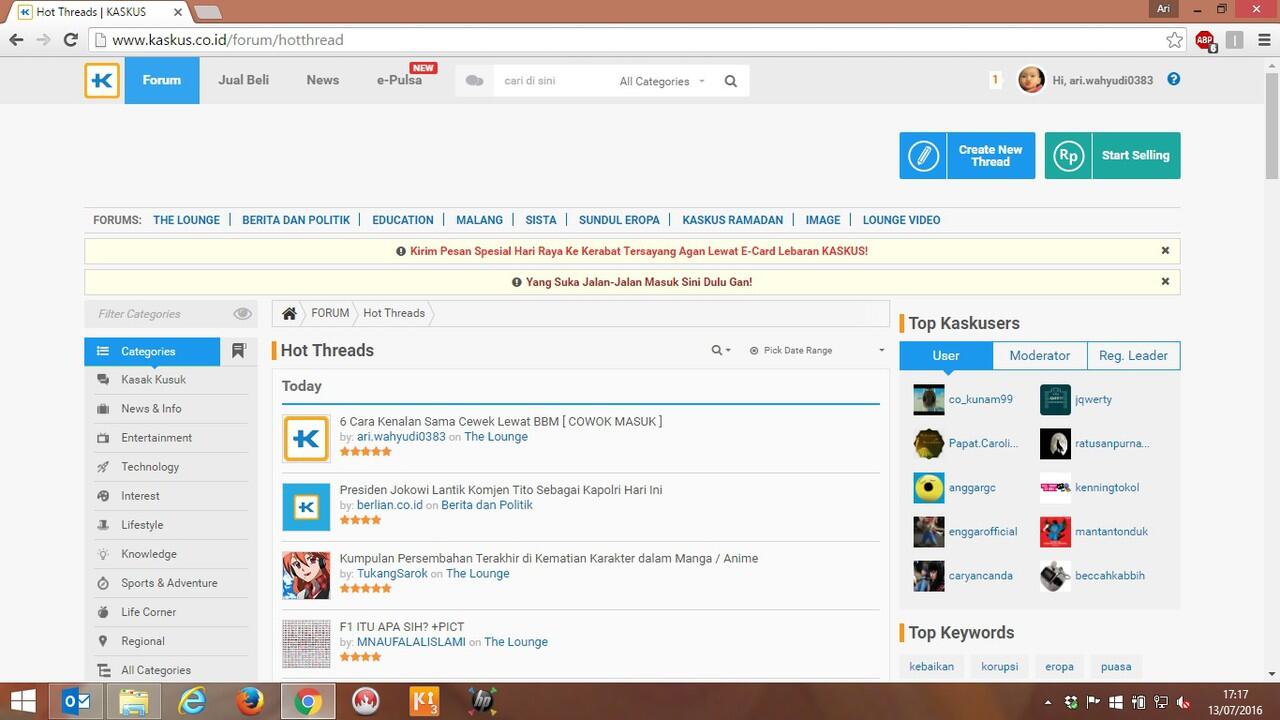Click the browser reload button
The width and height of the screenshot is (1280, 720).
(70, 40)
